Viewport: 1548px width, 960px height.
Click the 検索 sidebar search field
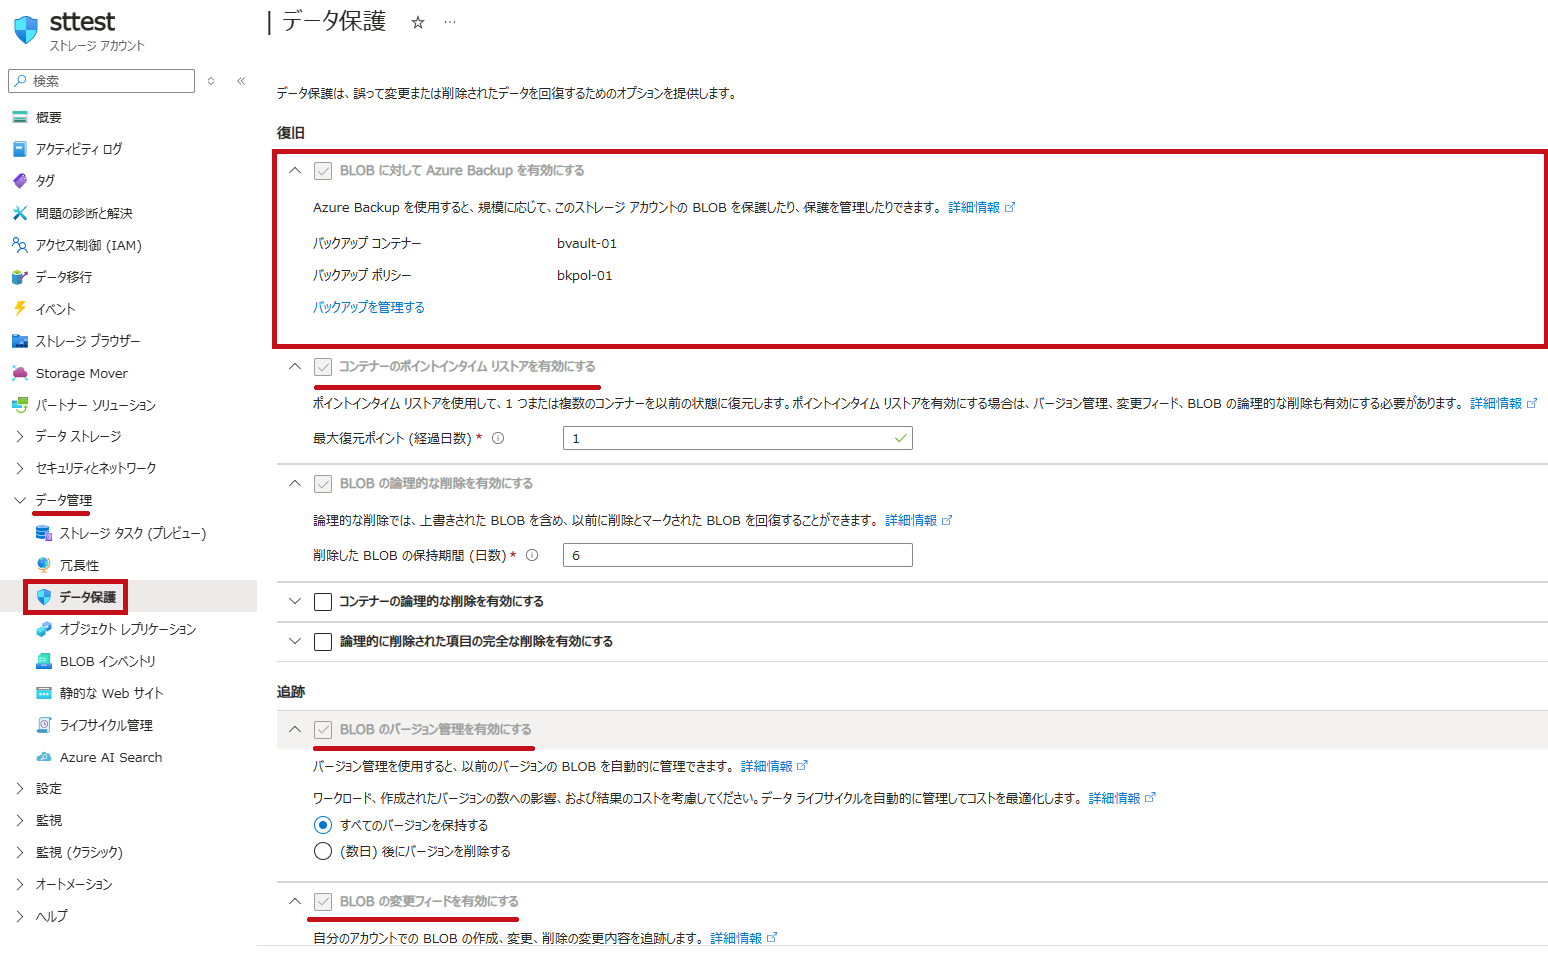[x=101, y=81]
